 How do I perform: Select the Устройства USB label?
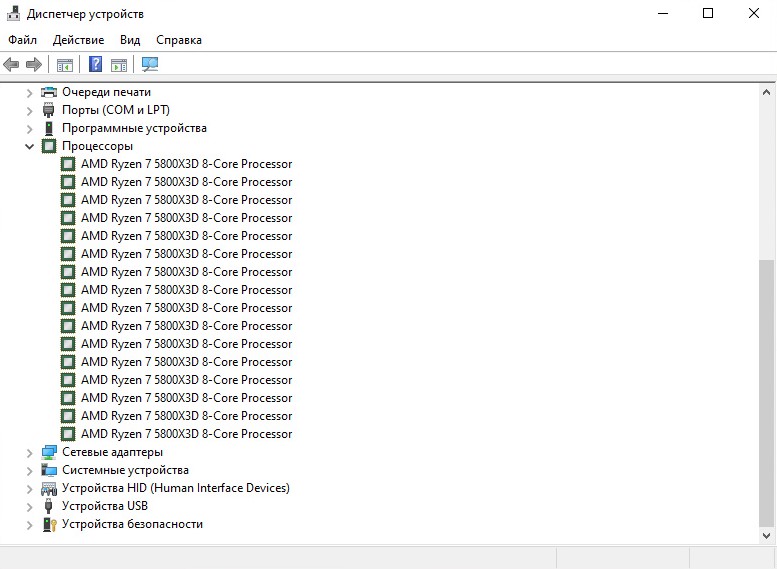tap(105, 506)
